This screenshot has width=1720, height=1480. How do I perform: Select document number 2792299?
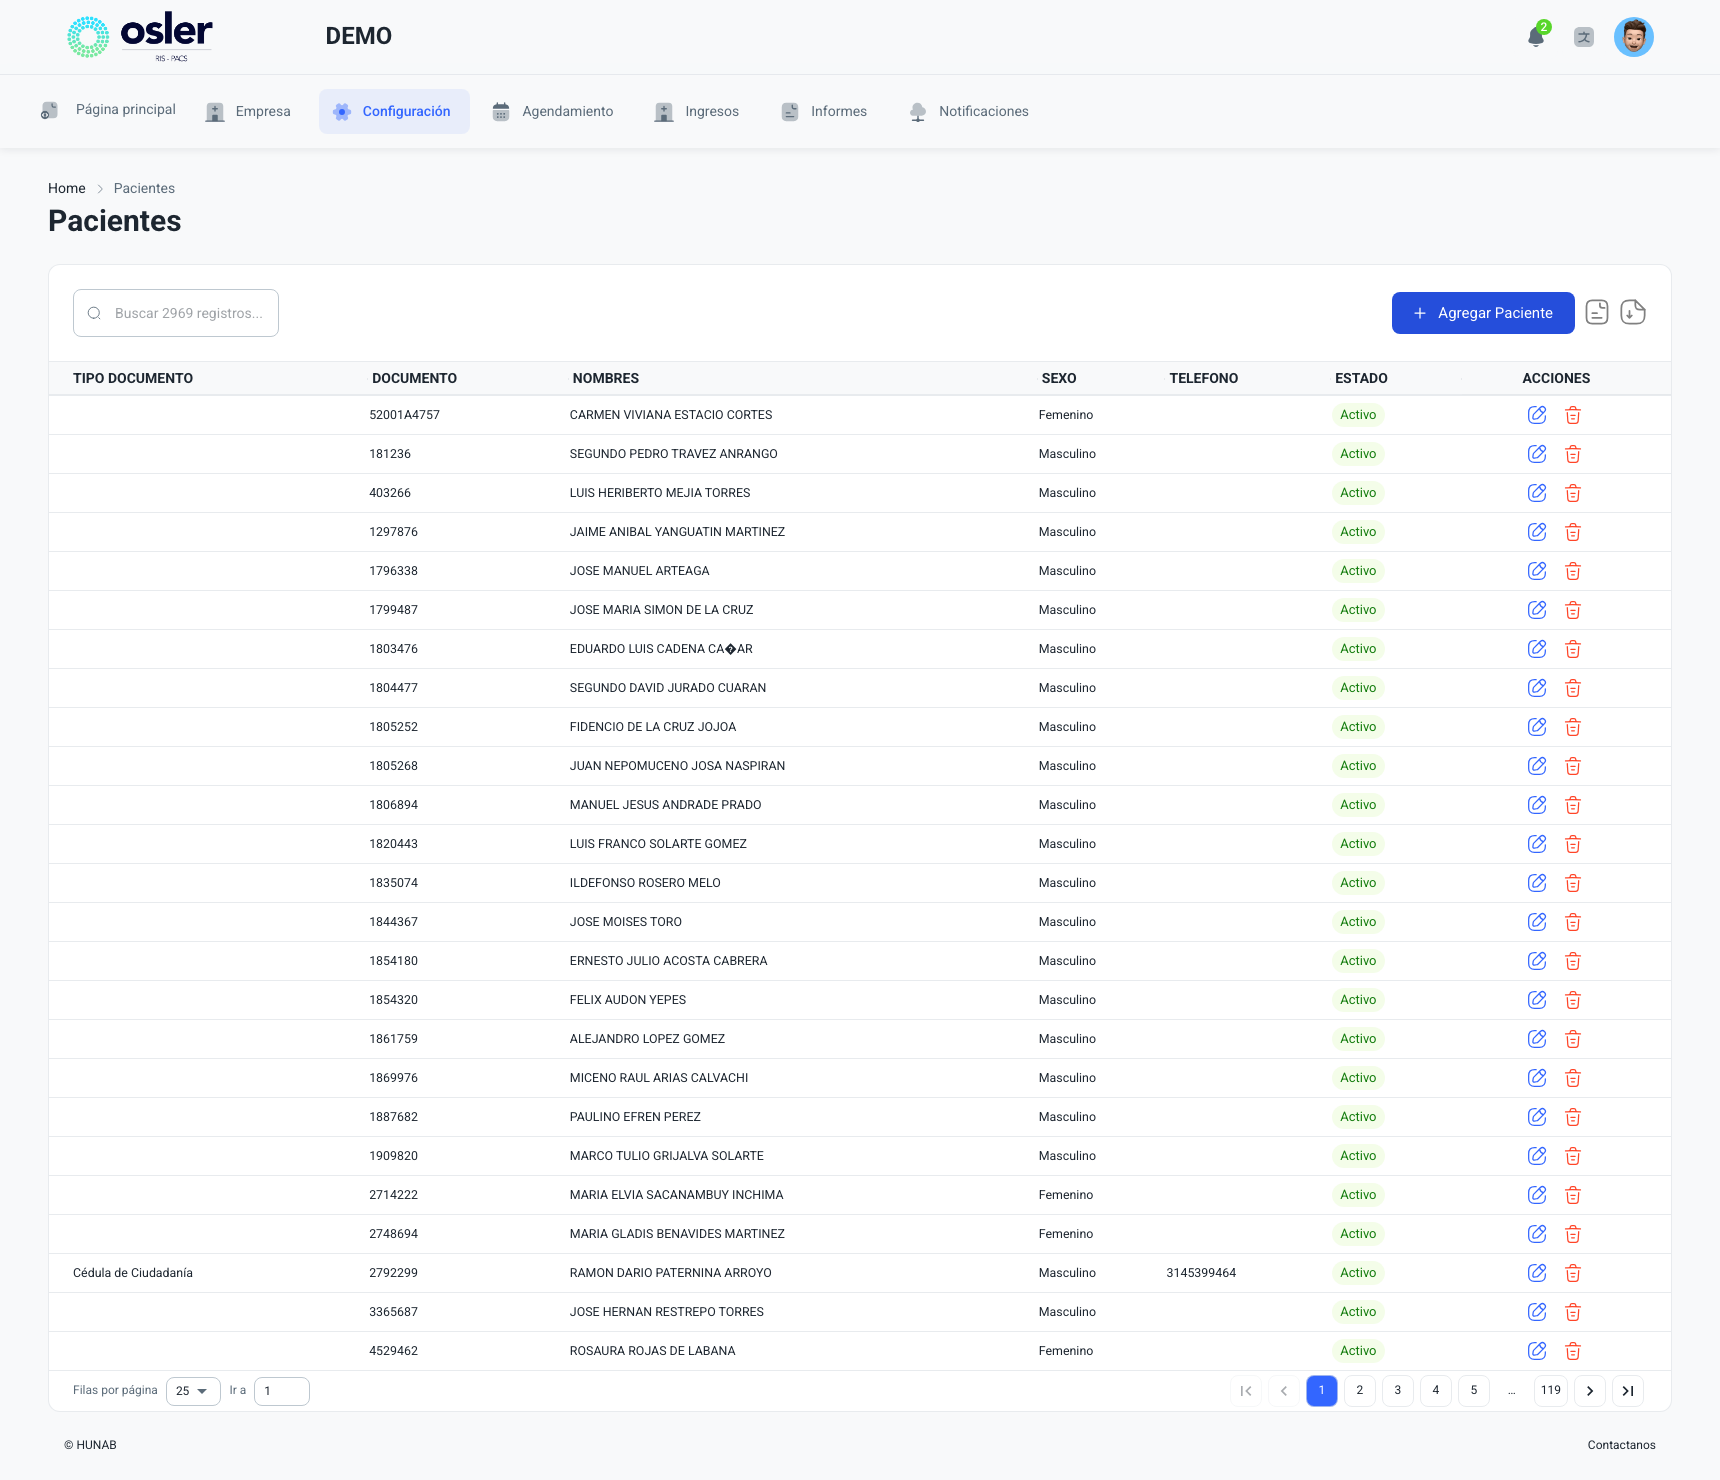pyautogui.click(x=394, y=1273)
